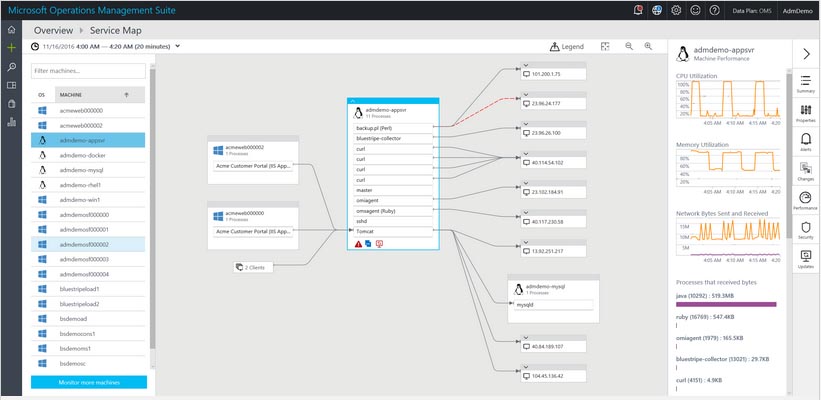821x400 pixels.
Task: Open the settings gear in top bar
Action: tap(677, 10)
